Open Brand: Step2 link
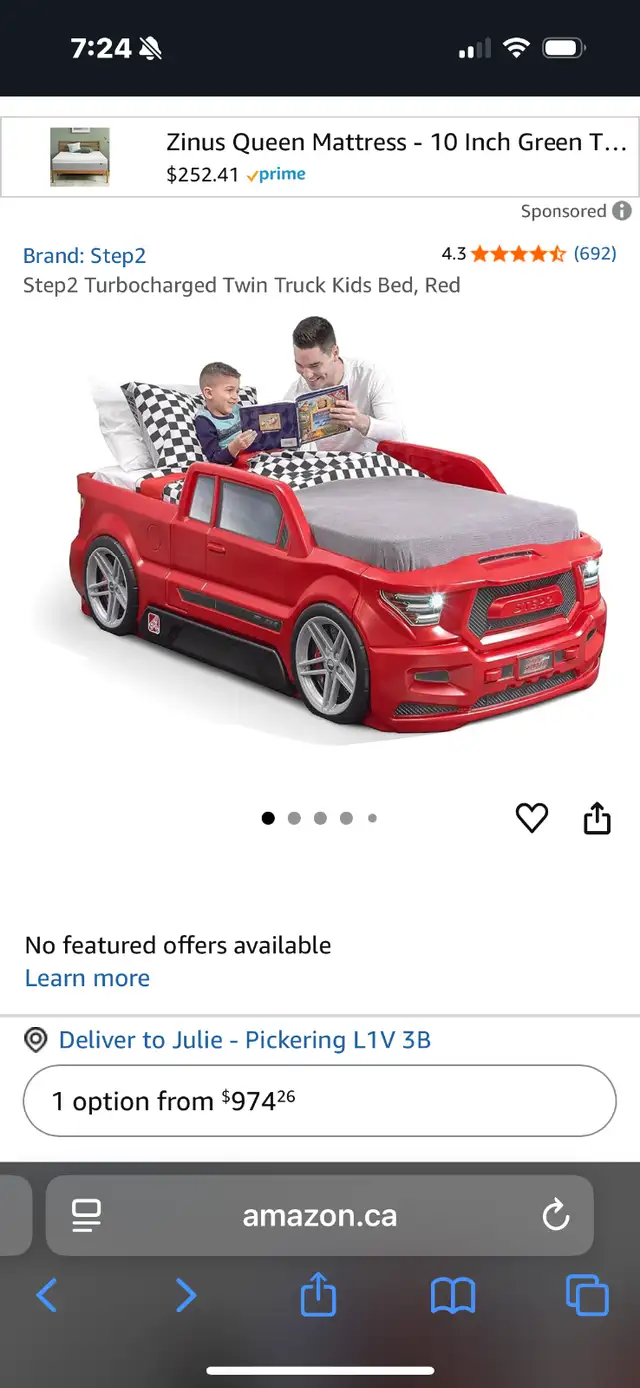640x1388 pixels. point(85,255)
